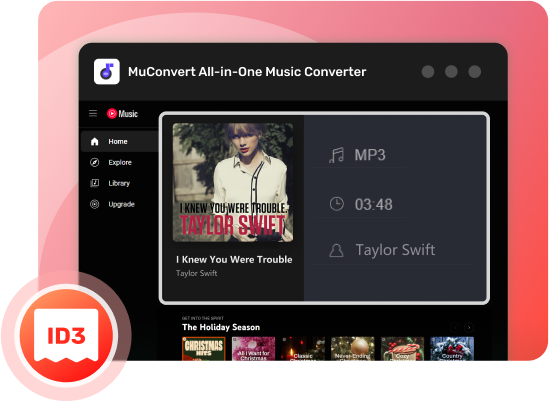
Task: Open the Never-Ending Christmas thumbnail
Action: click(x=353, y=348)
